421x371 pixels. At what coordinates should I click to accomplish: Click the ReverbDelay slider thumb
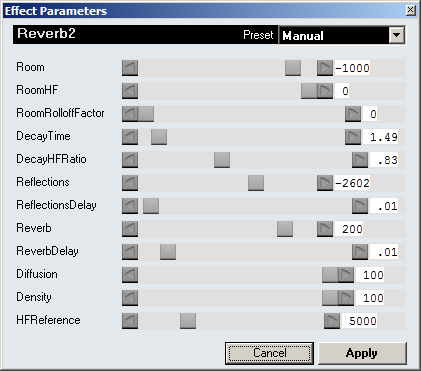tap(168, 252)
